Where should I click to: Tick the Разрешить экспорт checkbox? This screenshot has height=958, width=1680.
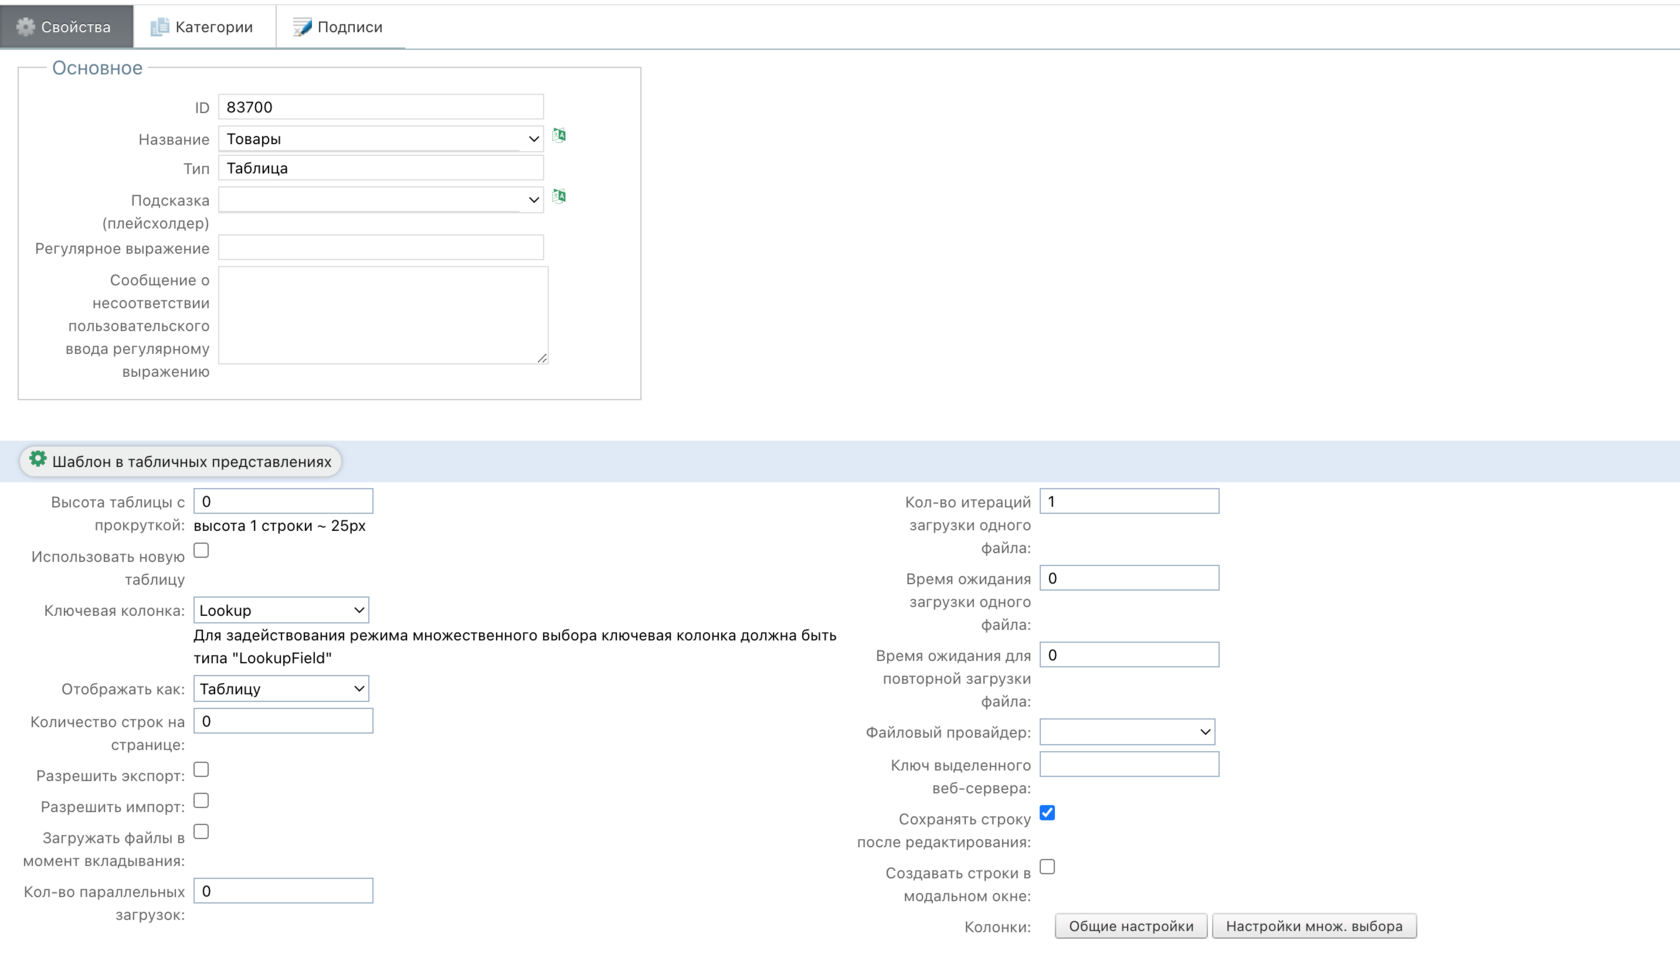(x=201, y=769)
